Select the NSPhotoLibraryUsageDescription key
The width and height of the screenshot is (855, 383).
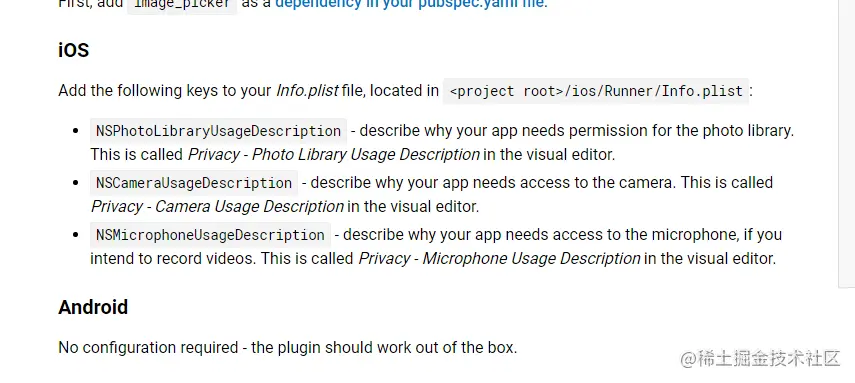pos(218,131)
